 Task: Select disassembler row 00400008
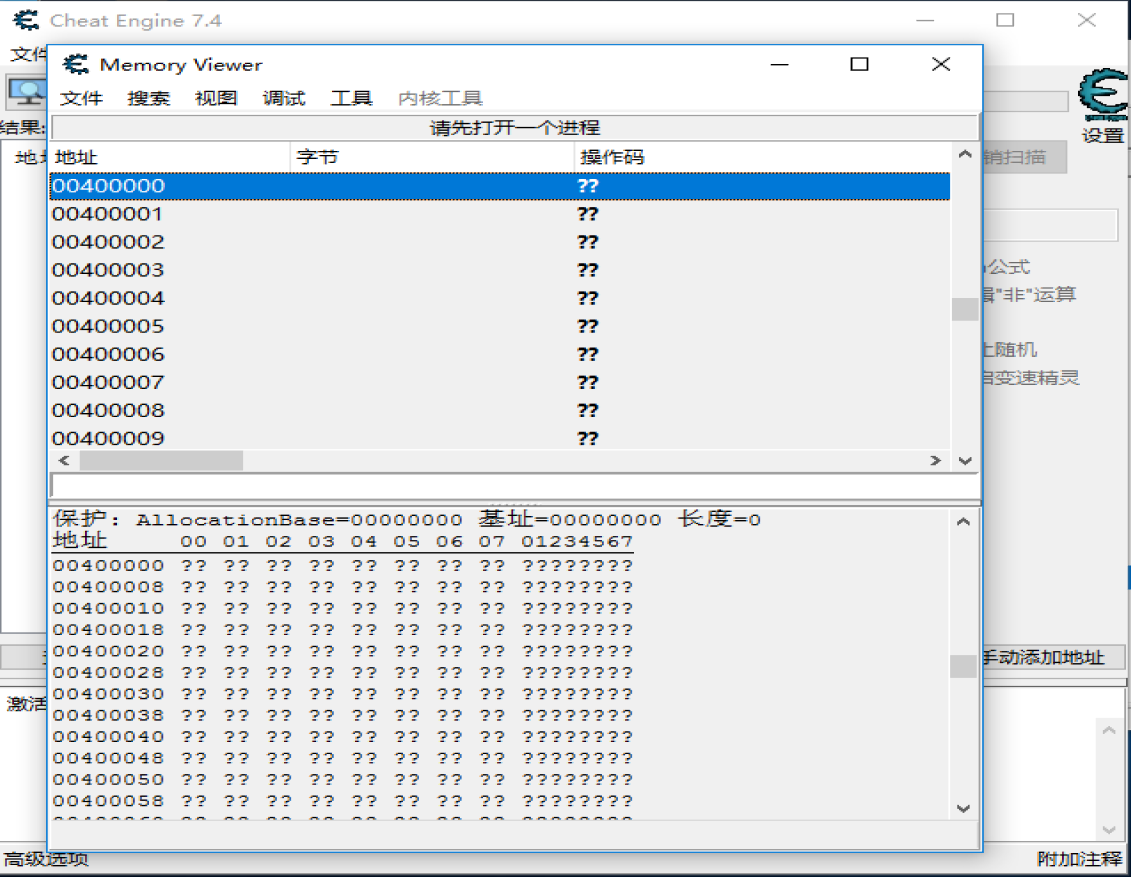500,411
